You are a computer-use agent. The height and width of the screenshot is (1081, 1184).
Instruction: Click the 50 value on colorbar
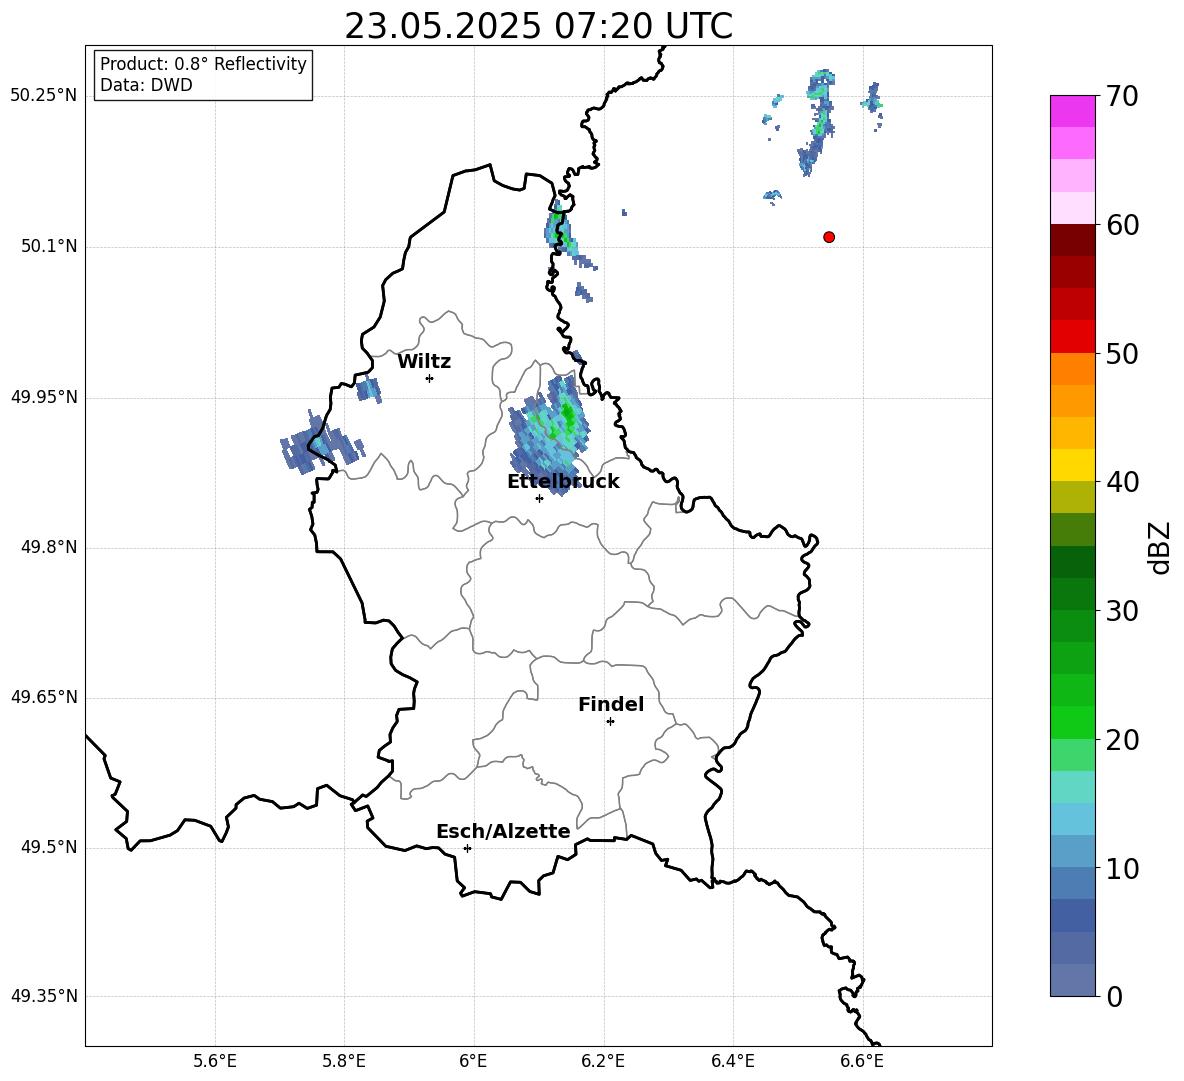point(1122,353)
